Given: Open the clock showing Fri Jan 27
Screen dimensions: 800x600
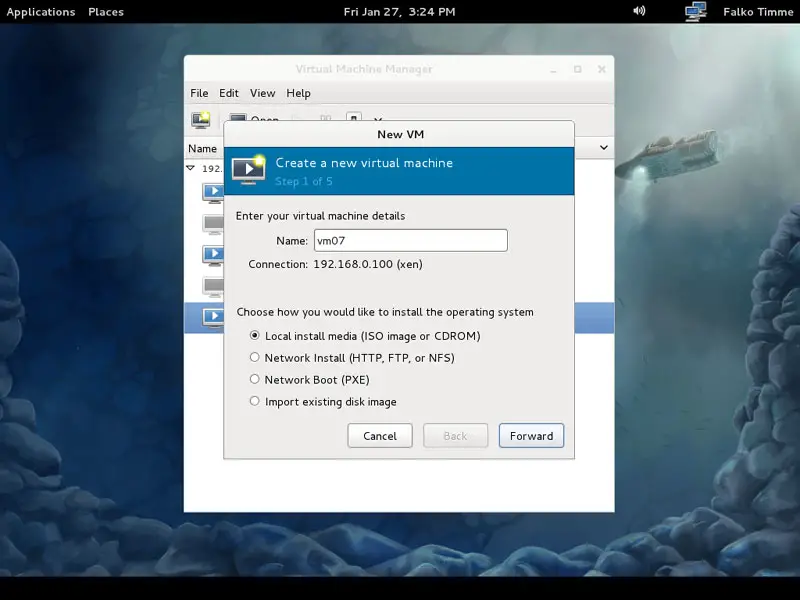Looking at the screenshot, I should point(399,12).
